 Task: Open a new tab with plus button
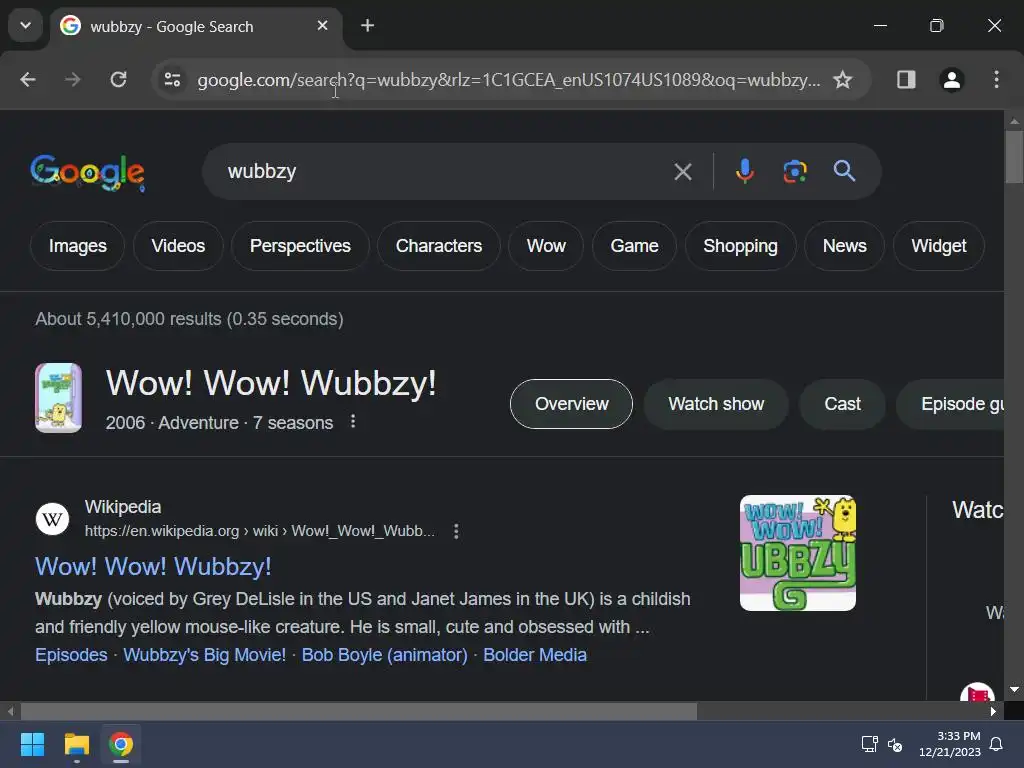coord(368,25)
